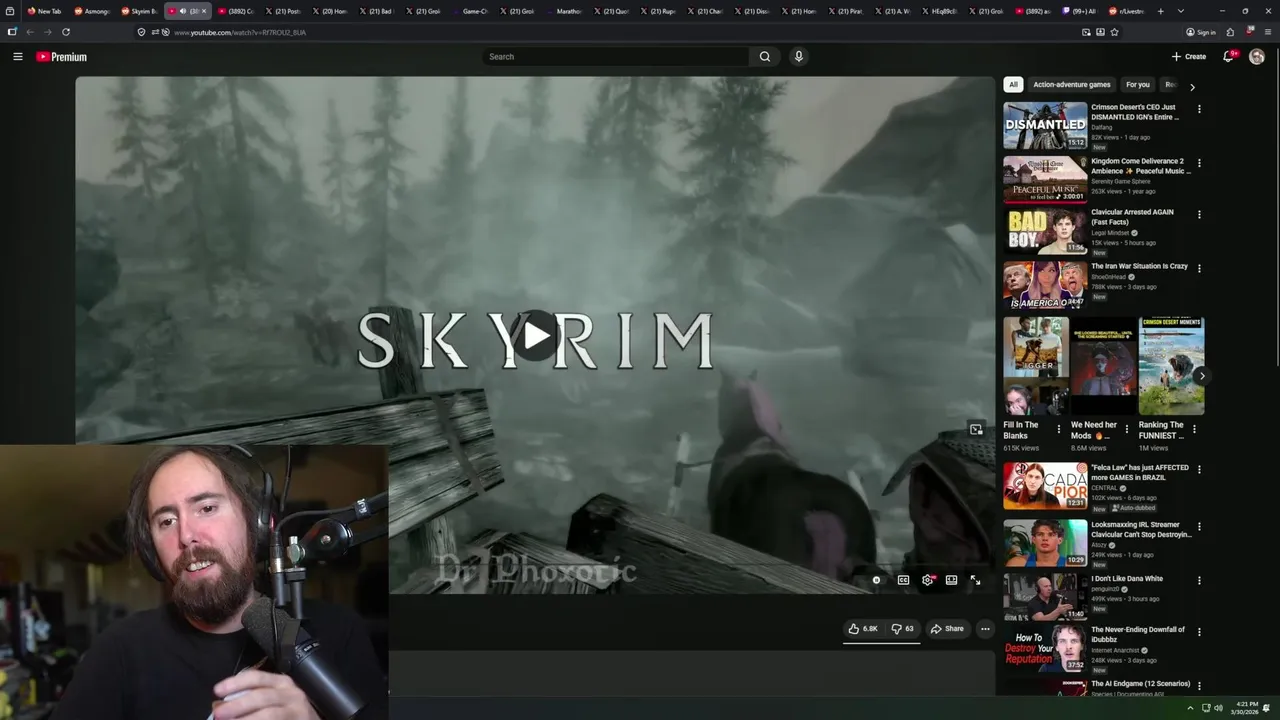This screenshot has height=720, width=1280.
Task: Open the YouTube hamburger guide menu
Action: [17, 57]
